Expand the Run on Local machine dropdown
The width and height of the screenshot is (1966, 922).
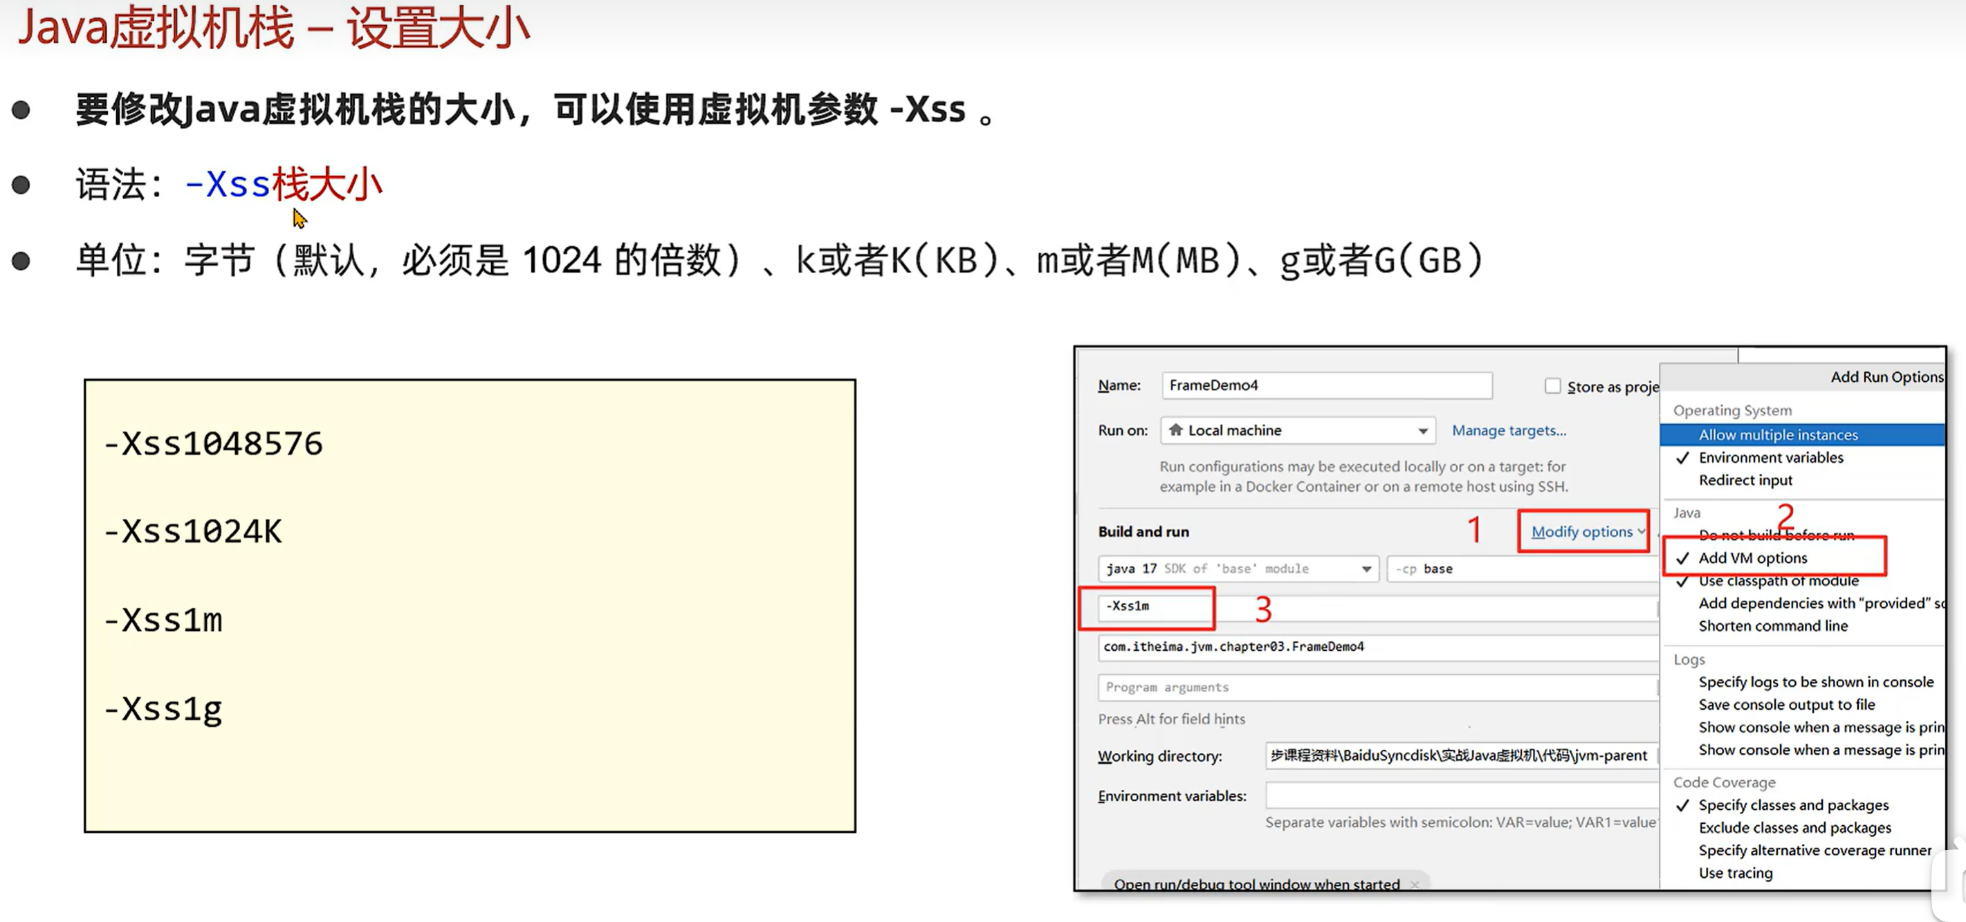1421,431
